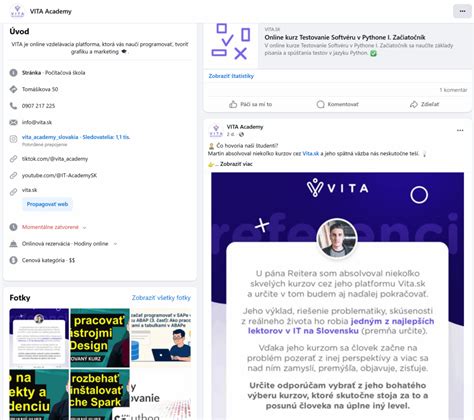Expand the Onlinová rezervácia dropdown arrow
474x420 pixels.
click(115, 244)
